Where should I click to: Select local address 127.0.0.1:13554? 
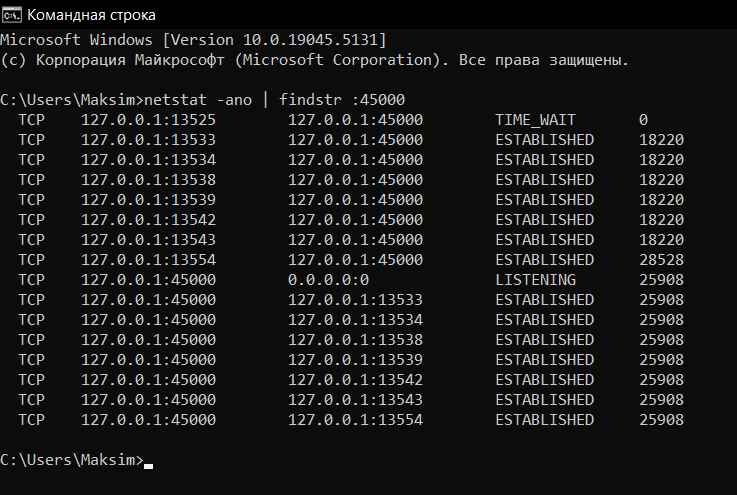point(148,260)
